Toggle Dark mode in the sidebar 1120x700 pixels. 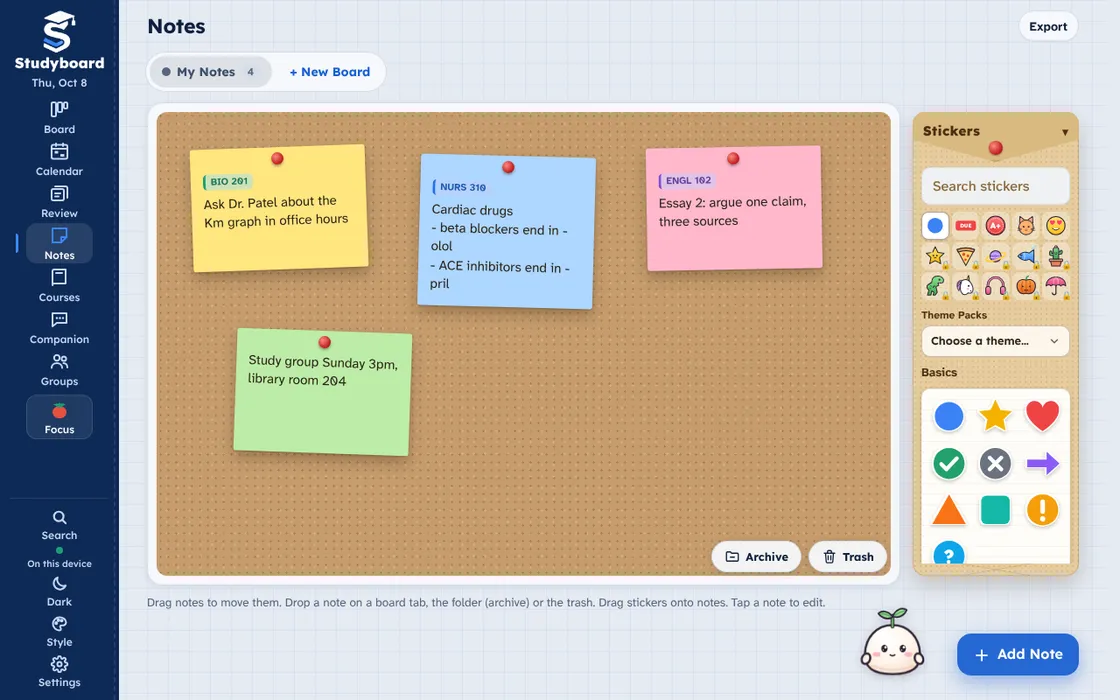pyautogui.click(x=59, y=591)
